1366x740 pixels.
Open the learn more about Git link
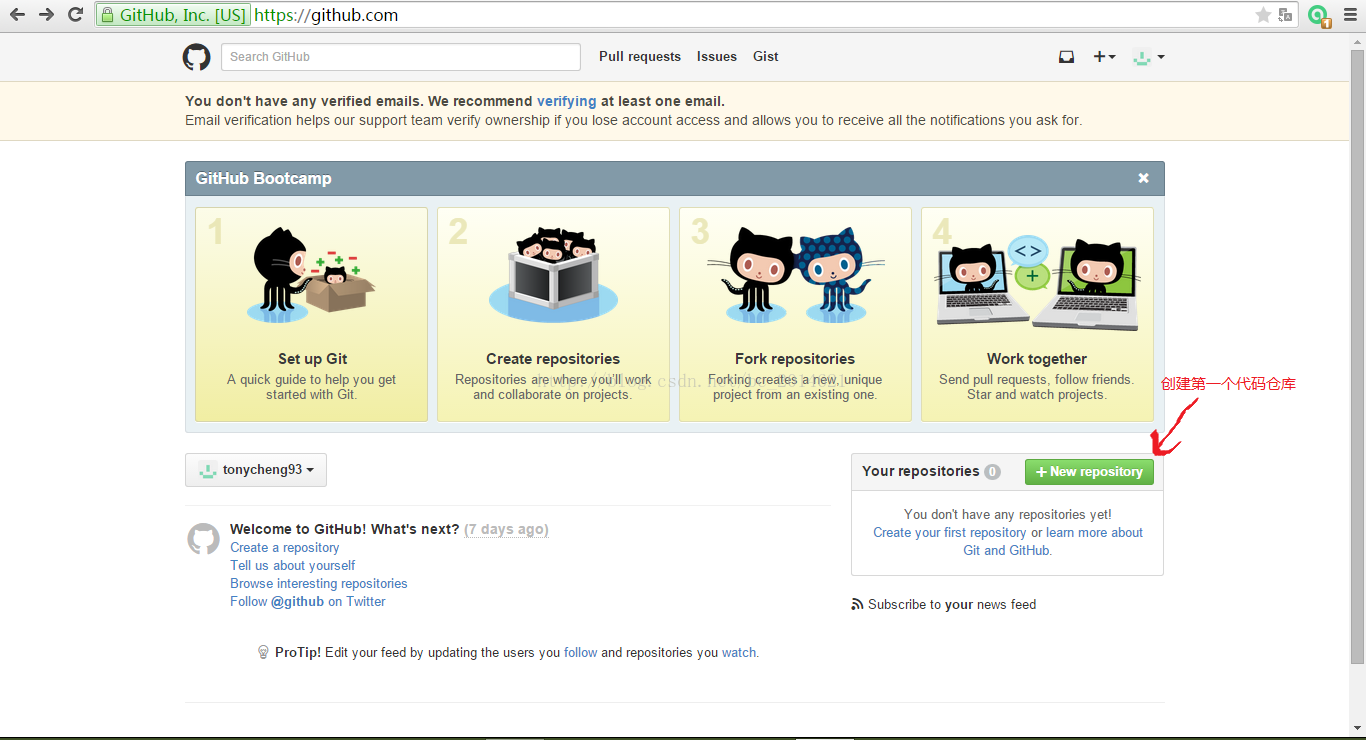pos(1053,541)
